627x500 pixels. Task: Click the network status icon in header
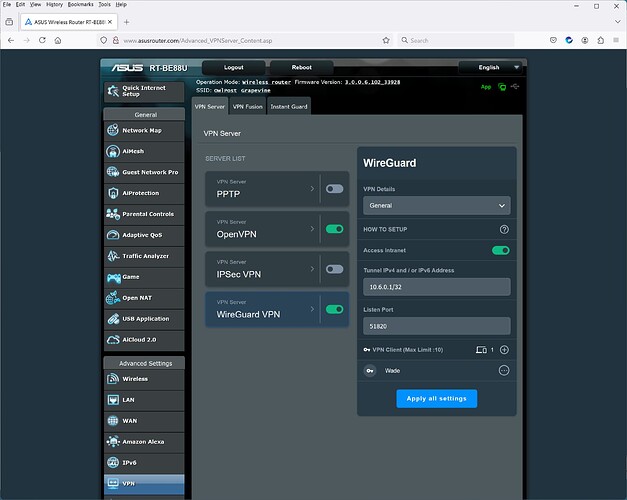click(502, 87)
